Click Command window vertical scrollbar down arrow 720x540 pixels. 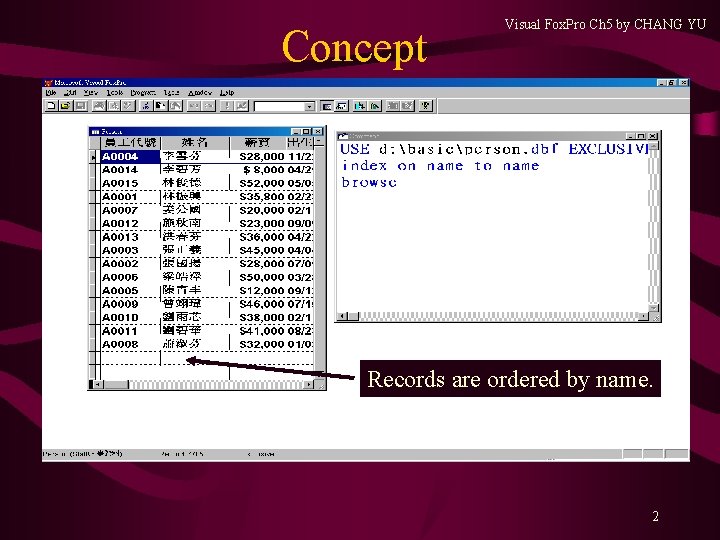653,308
